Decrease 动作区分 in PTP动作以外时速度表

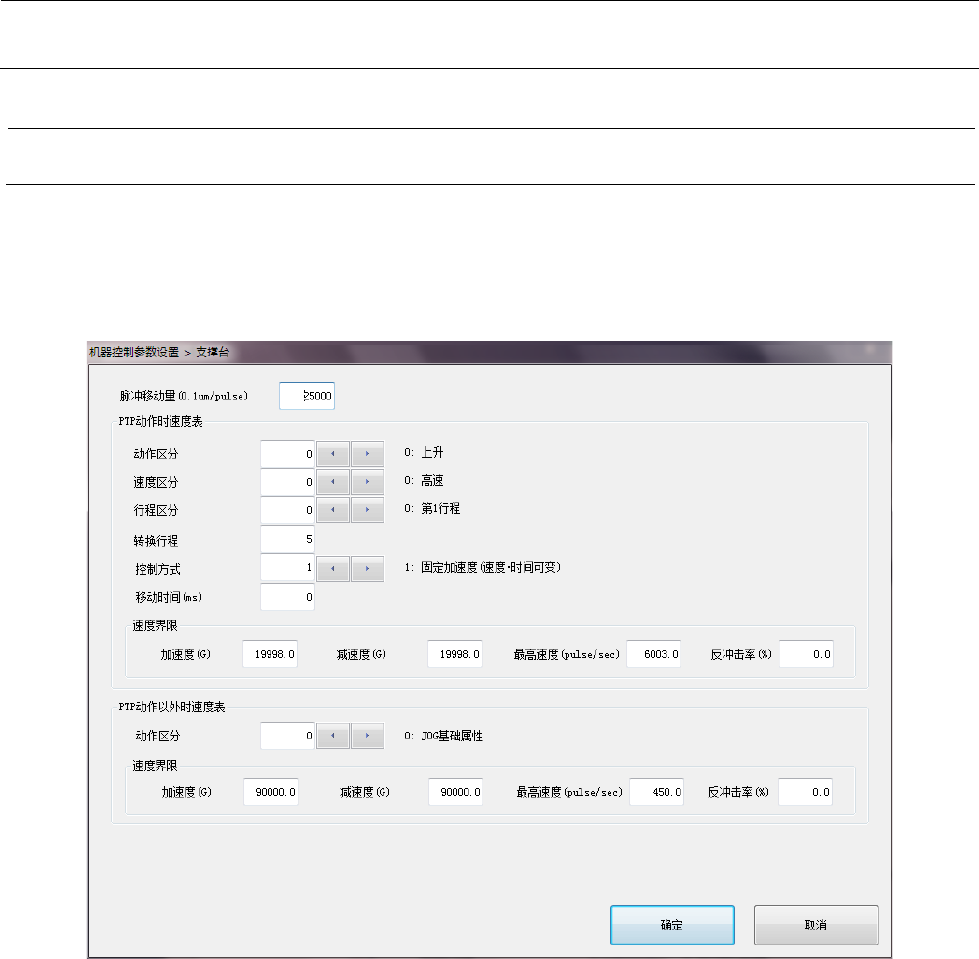click(333, 735)
